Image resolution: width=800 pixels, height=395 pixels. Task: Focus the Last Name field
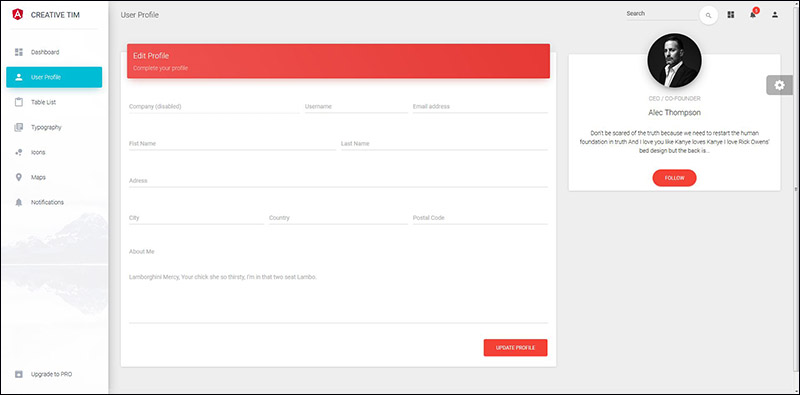tap(444, 144)
